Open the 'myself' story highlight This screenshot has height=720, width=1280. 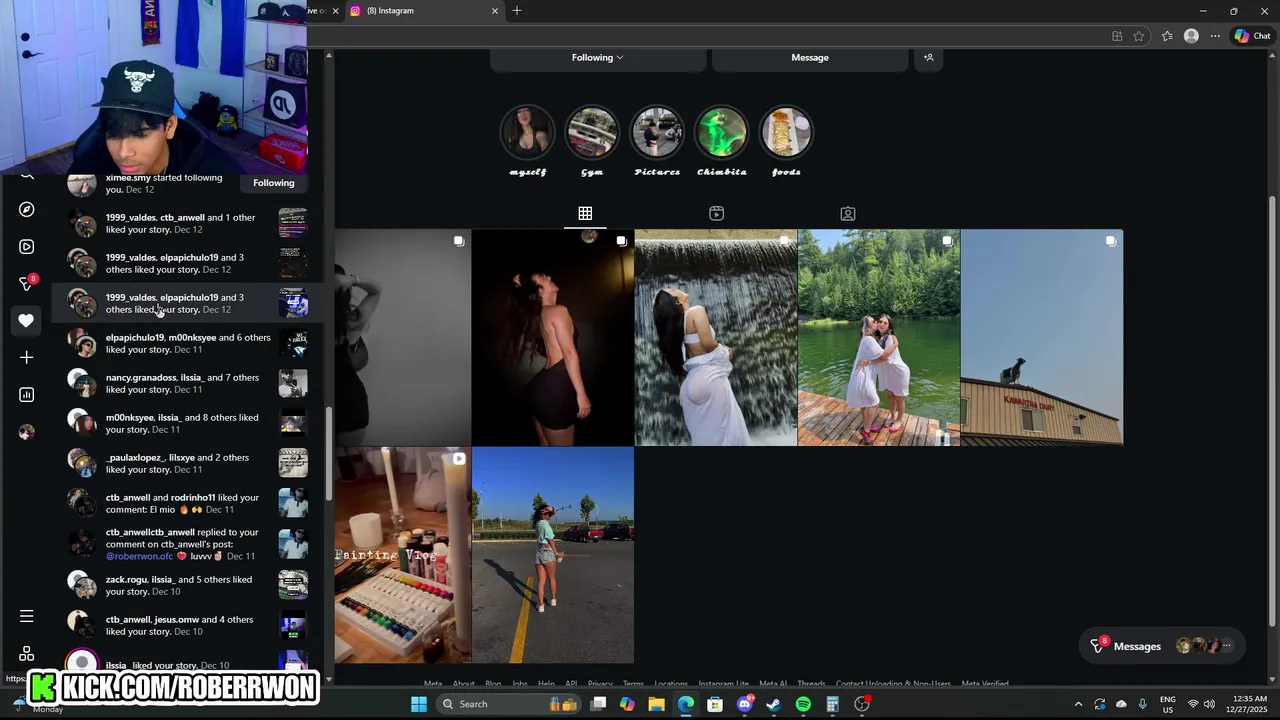(x=528, y=132)
